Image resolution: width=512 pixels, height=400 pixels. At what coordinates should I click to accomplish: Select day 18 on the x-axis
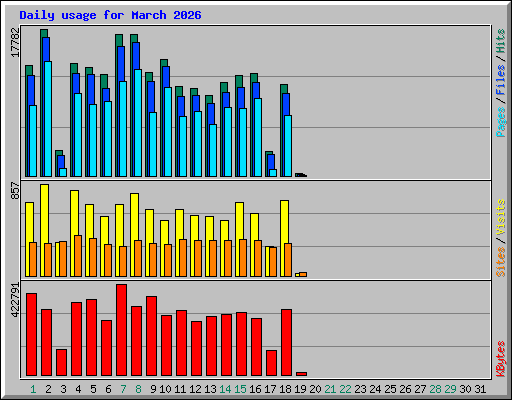click(285, 389)
